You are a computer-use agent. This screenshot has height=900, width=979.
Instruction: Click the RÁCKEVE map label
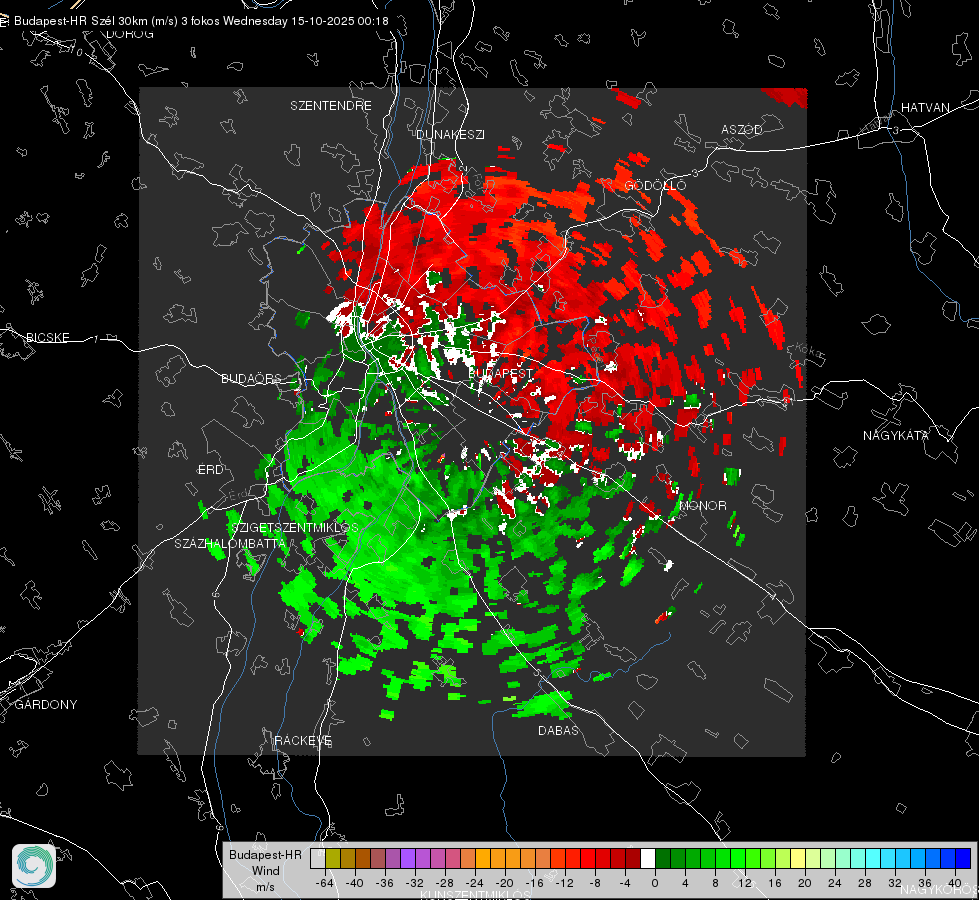pos(303,741)
